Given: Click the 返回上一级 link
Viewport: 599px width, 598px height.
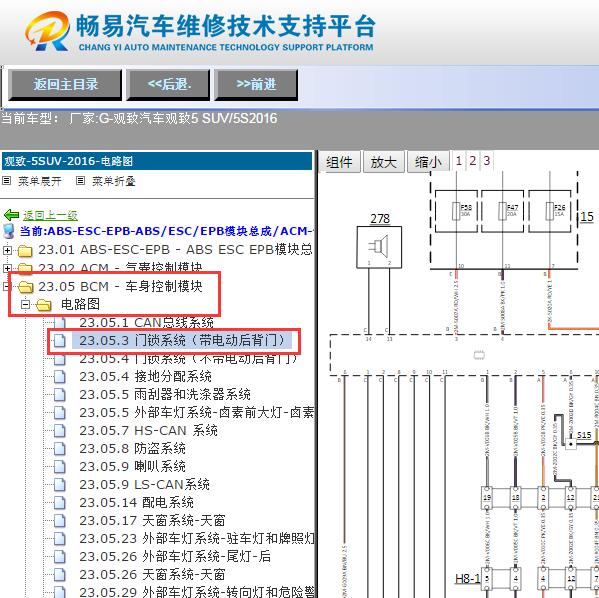Looking at the screenshot, I should tap(50, 216).
